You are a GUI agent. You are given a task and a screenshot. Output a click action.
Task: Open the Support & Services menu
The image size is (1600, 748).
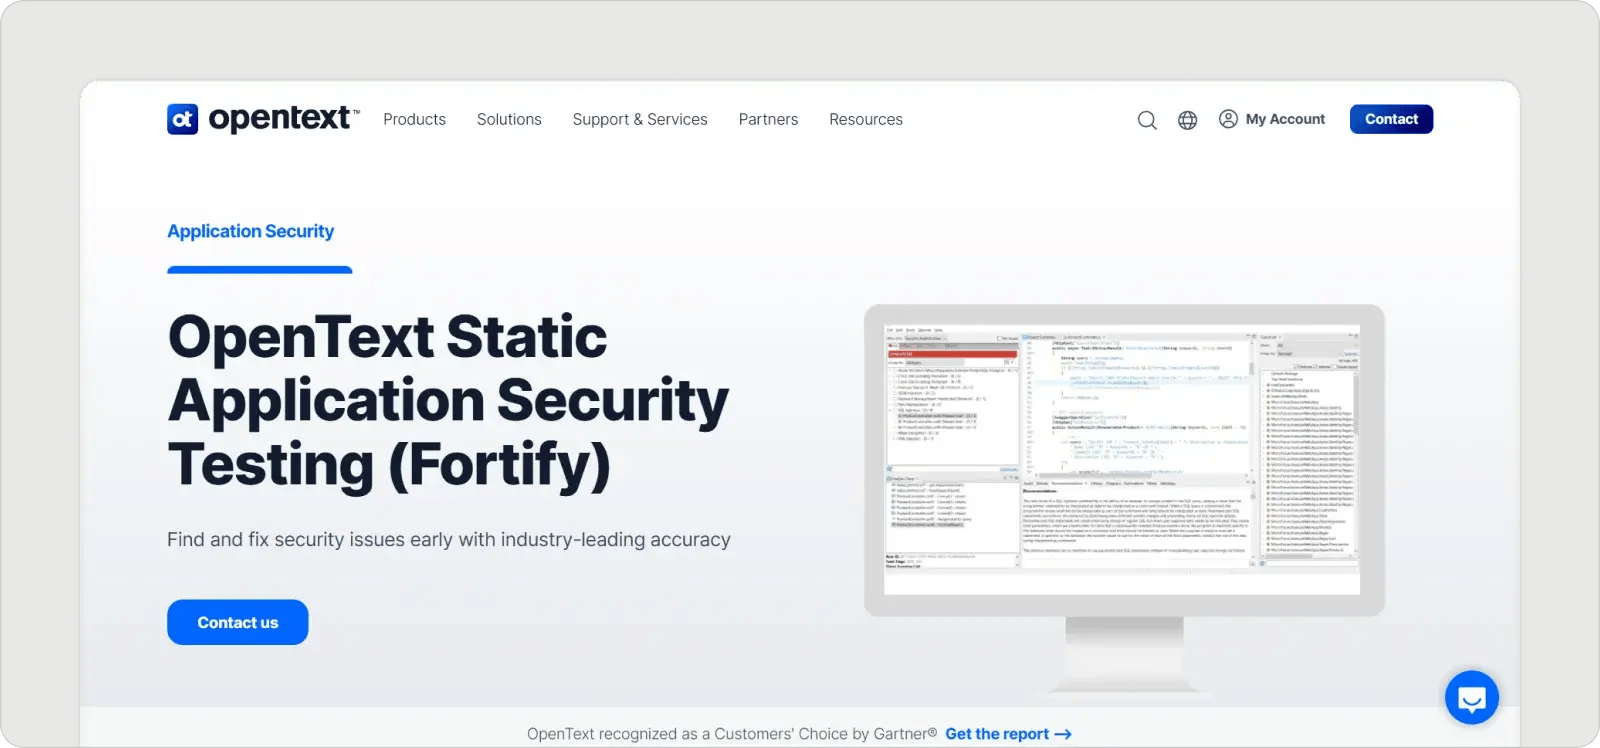click(x=640, y=119)
